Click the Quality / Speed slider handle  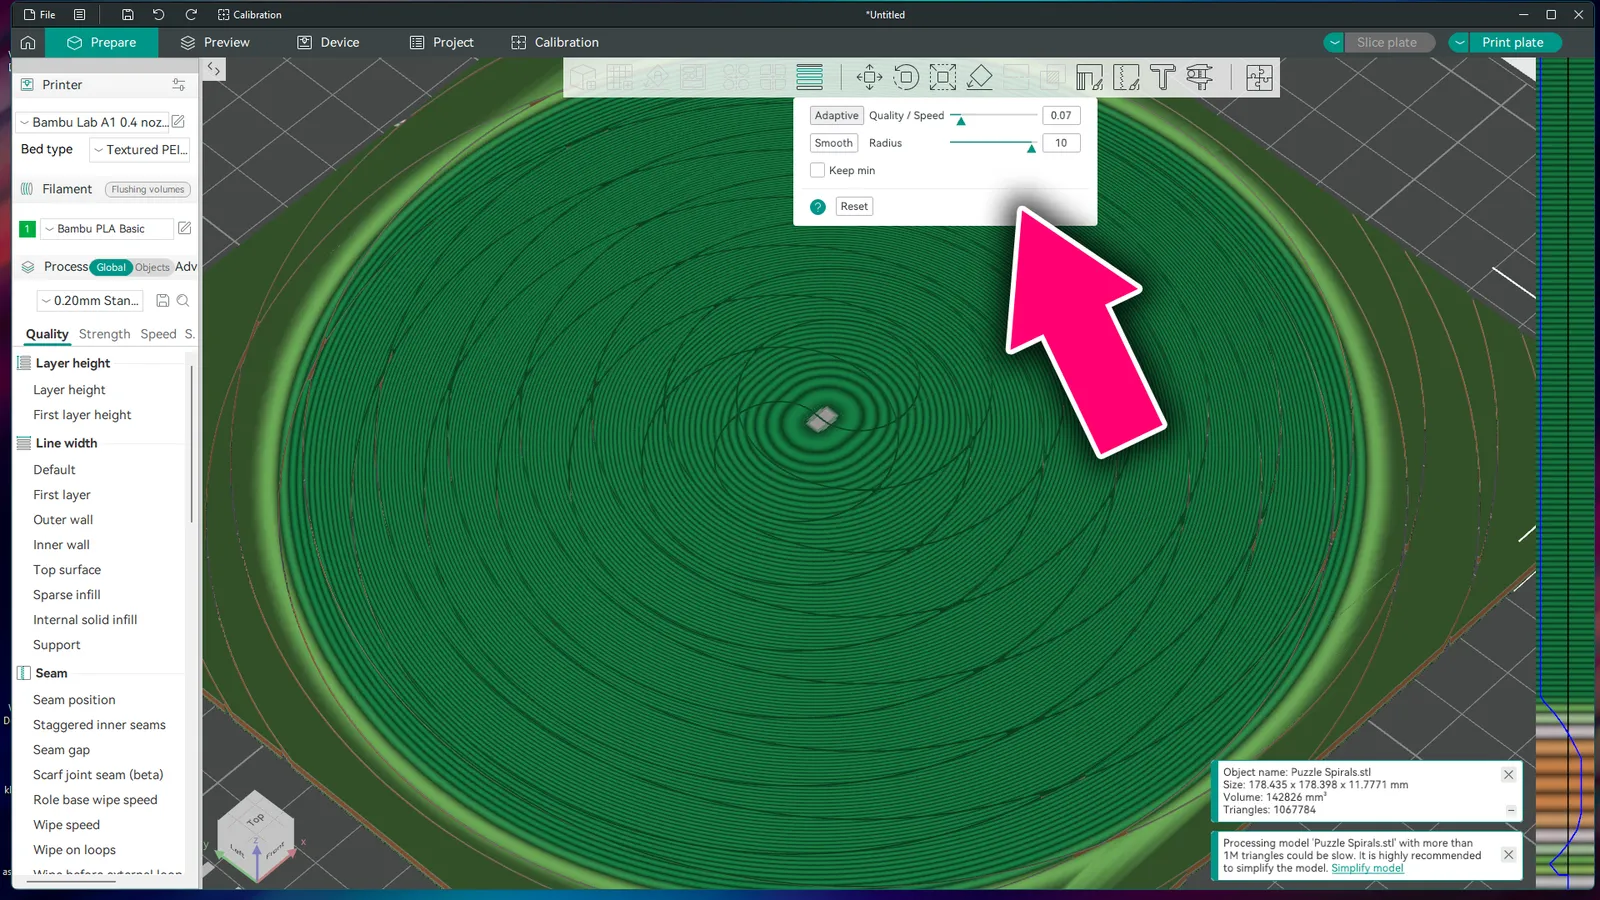961,120
